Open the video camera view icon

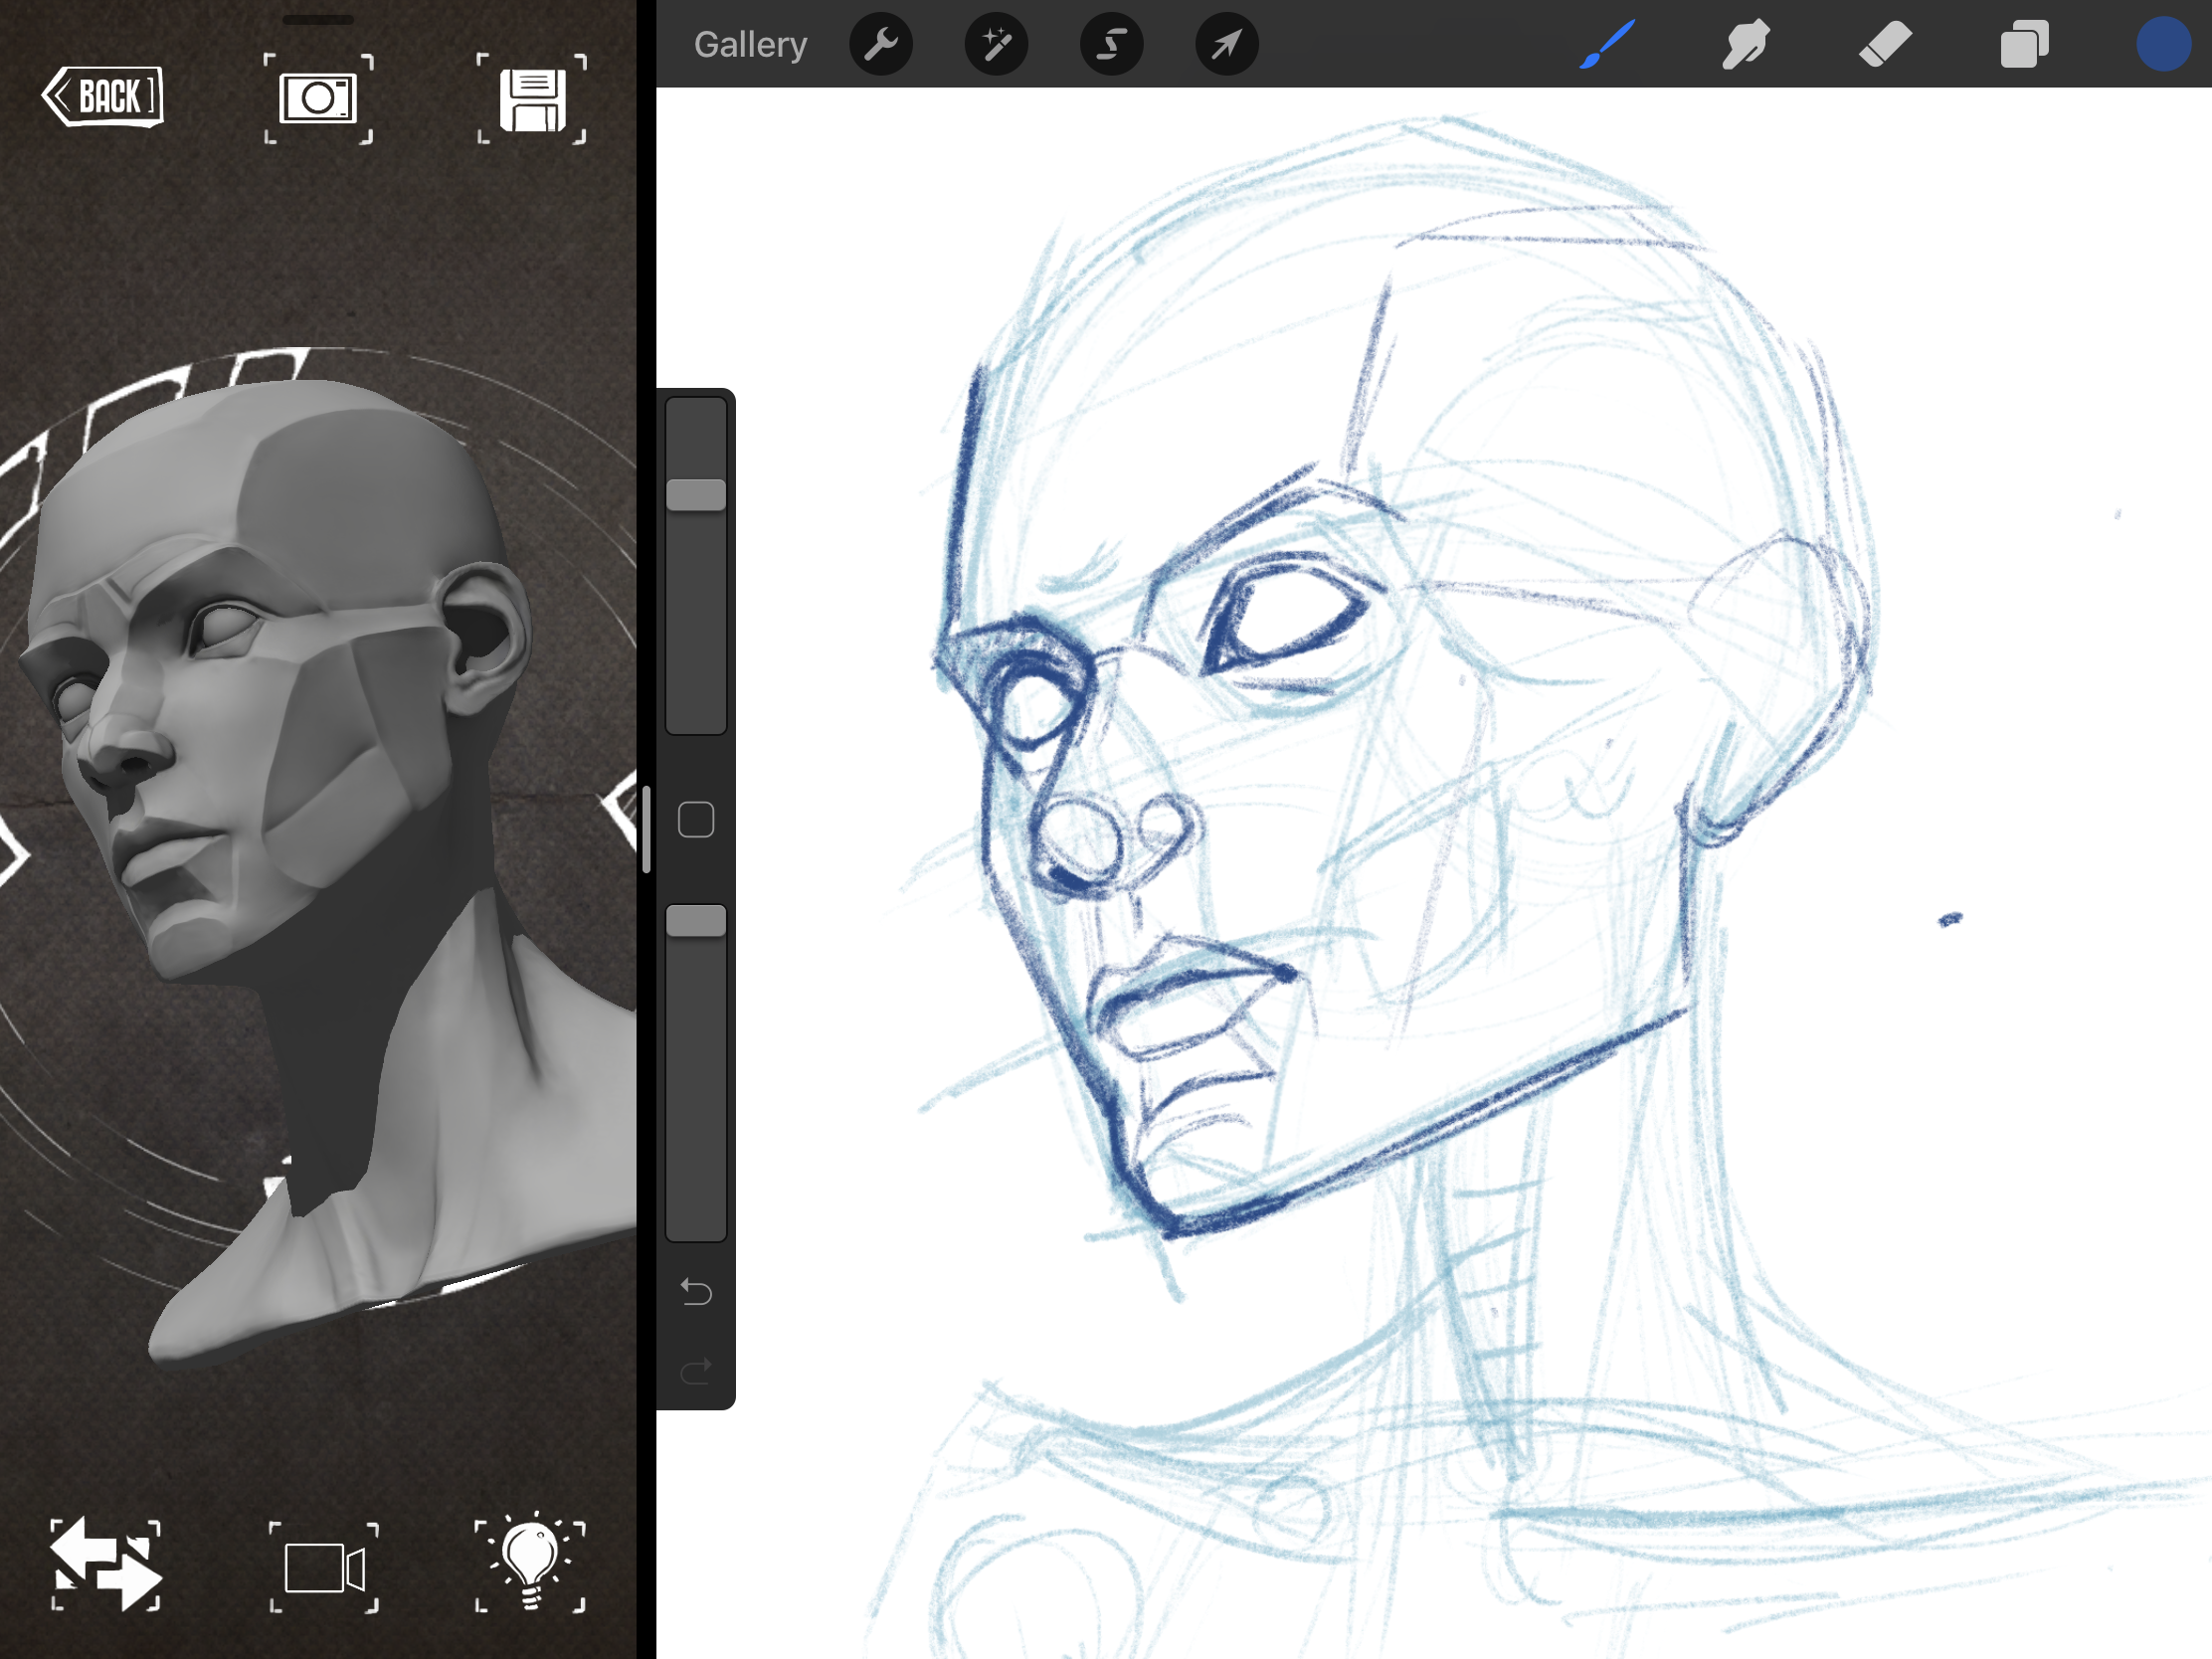point(324,1567)
